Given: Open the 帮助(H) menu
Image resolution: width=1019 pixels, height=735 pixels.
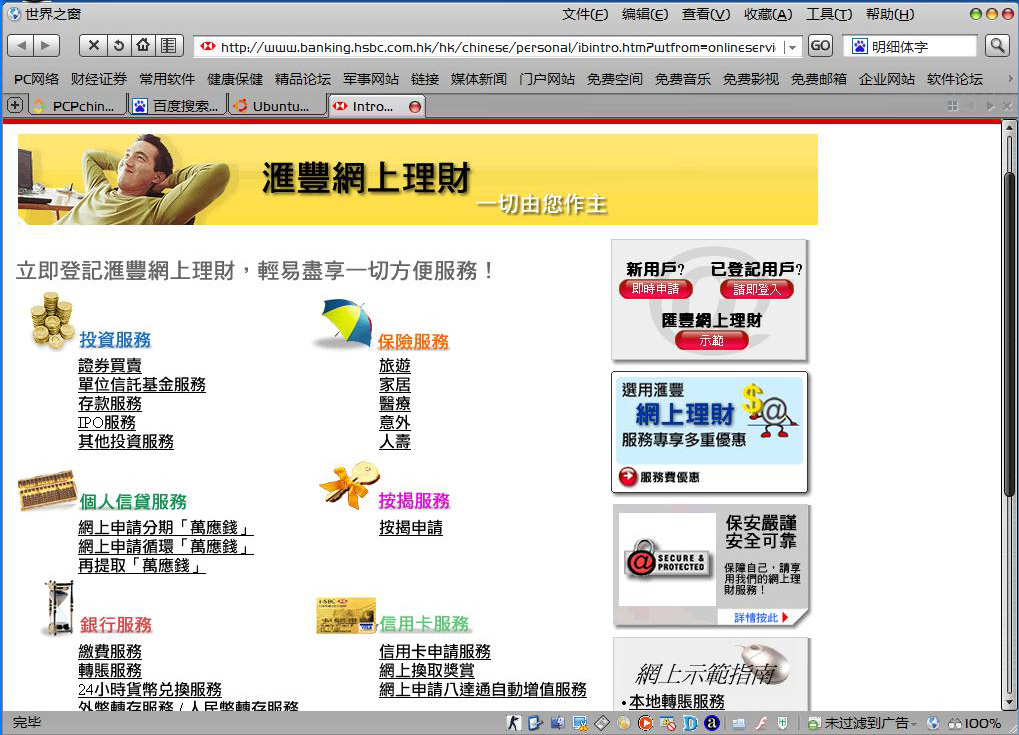Looking at the screenshot, I should pos(890,14).
